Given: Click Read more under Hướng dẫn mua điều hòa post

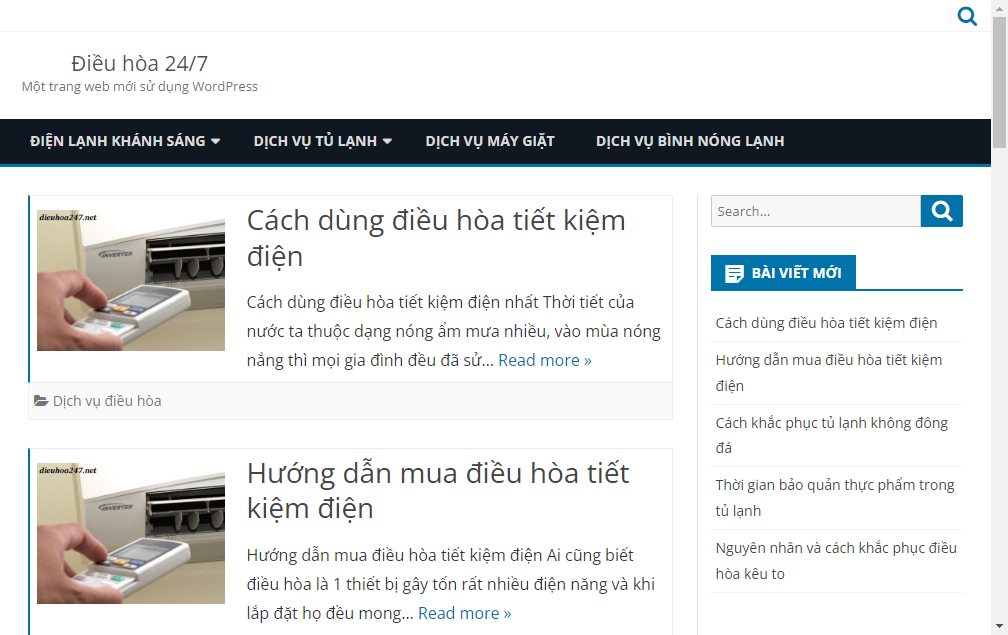Looking at the screenshot, I should point(464,614).
